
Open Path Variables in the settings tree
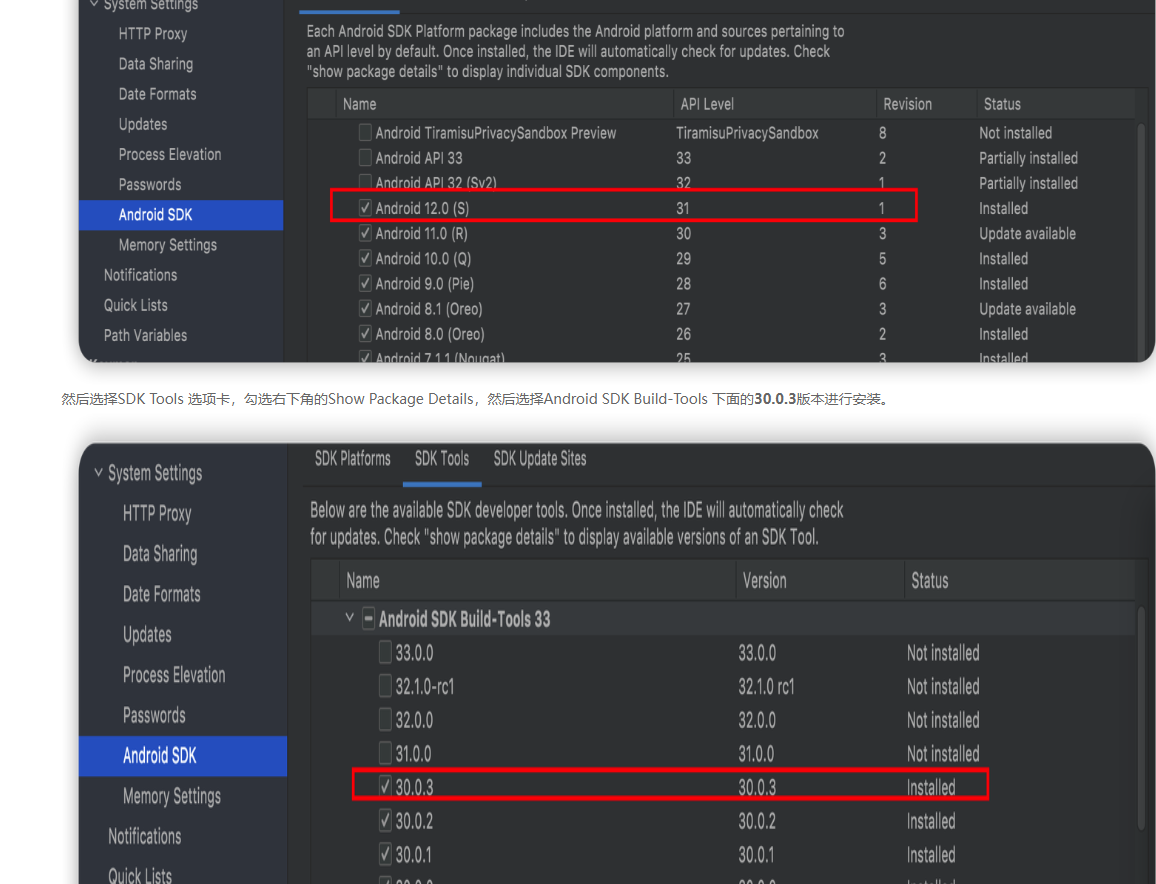(145, 335)
